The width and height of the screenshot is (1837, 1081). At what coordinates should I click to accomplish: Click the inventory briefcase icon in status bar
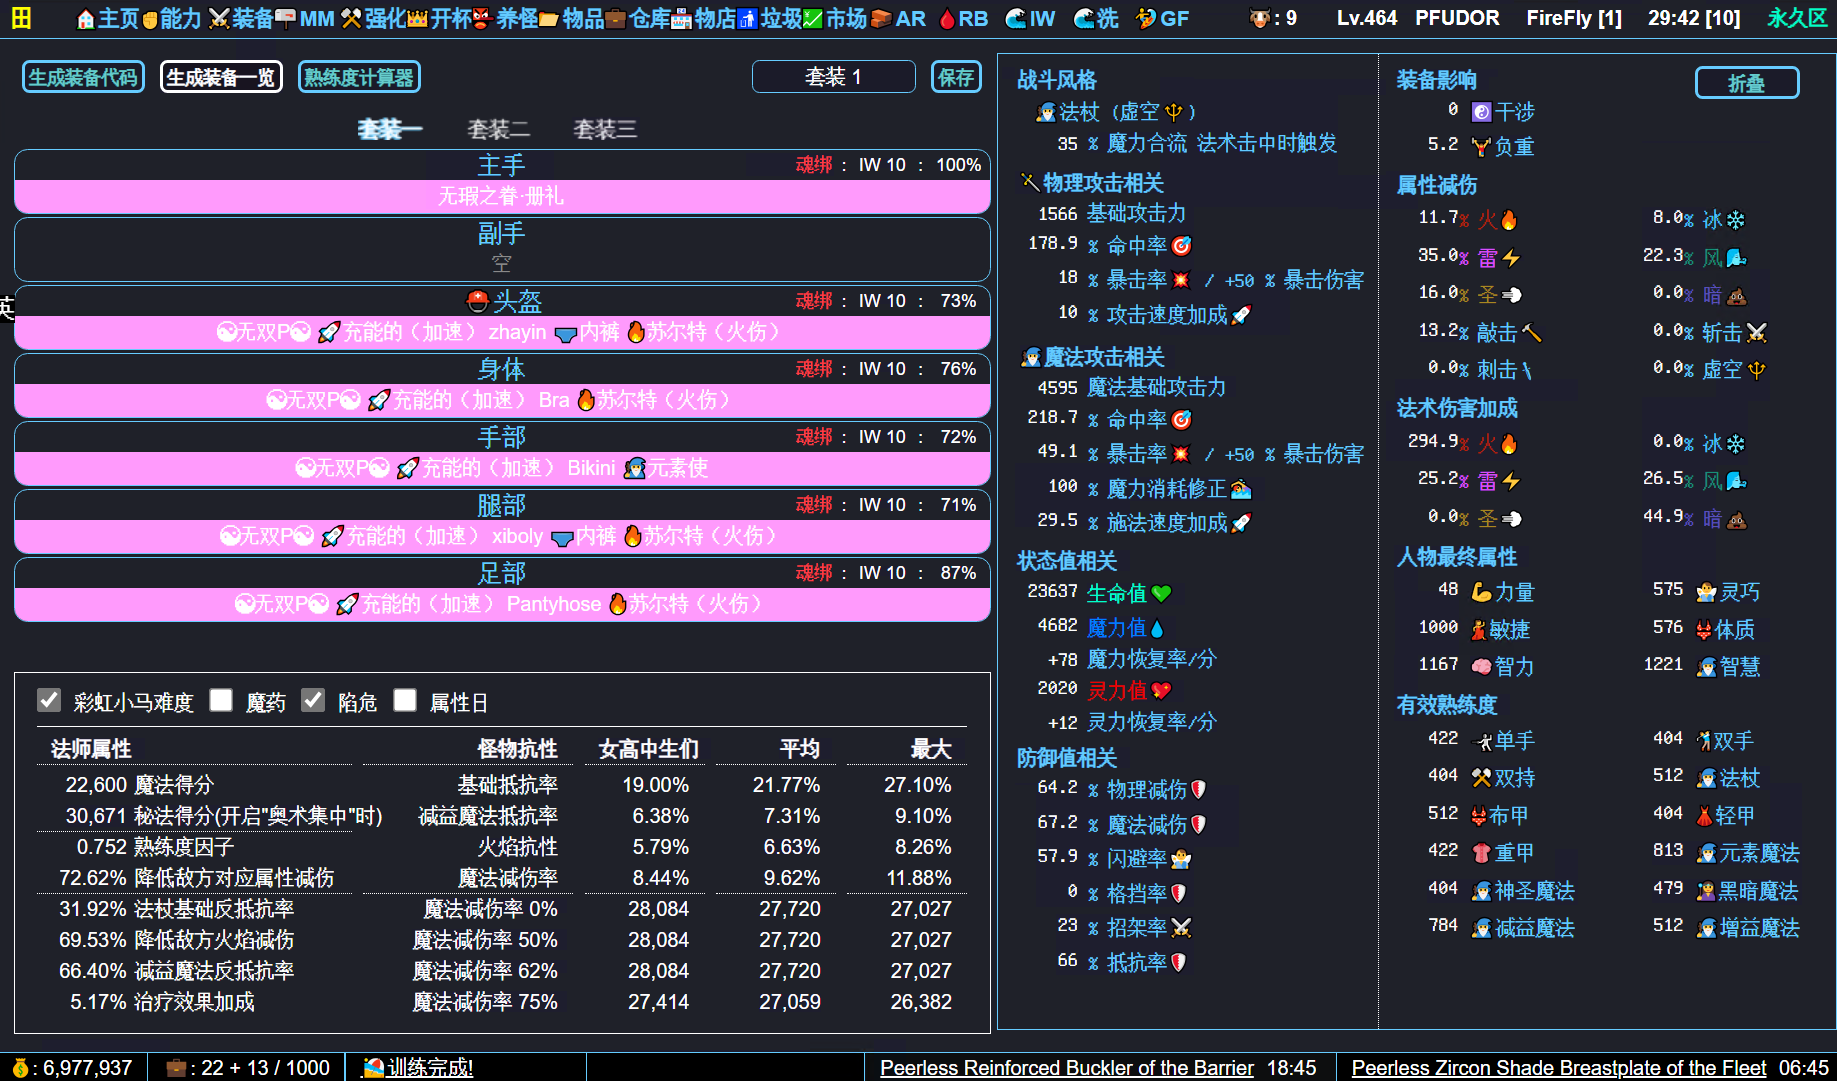176,1068
